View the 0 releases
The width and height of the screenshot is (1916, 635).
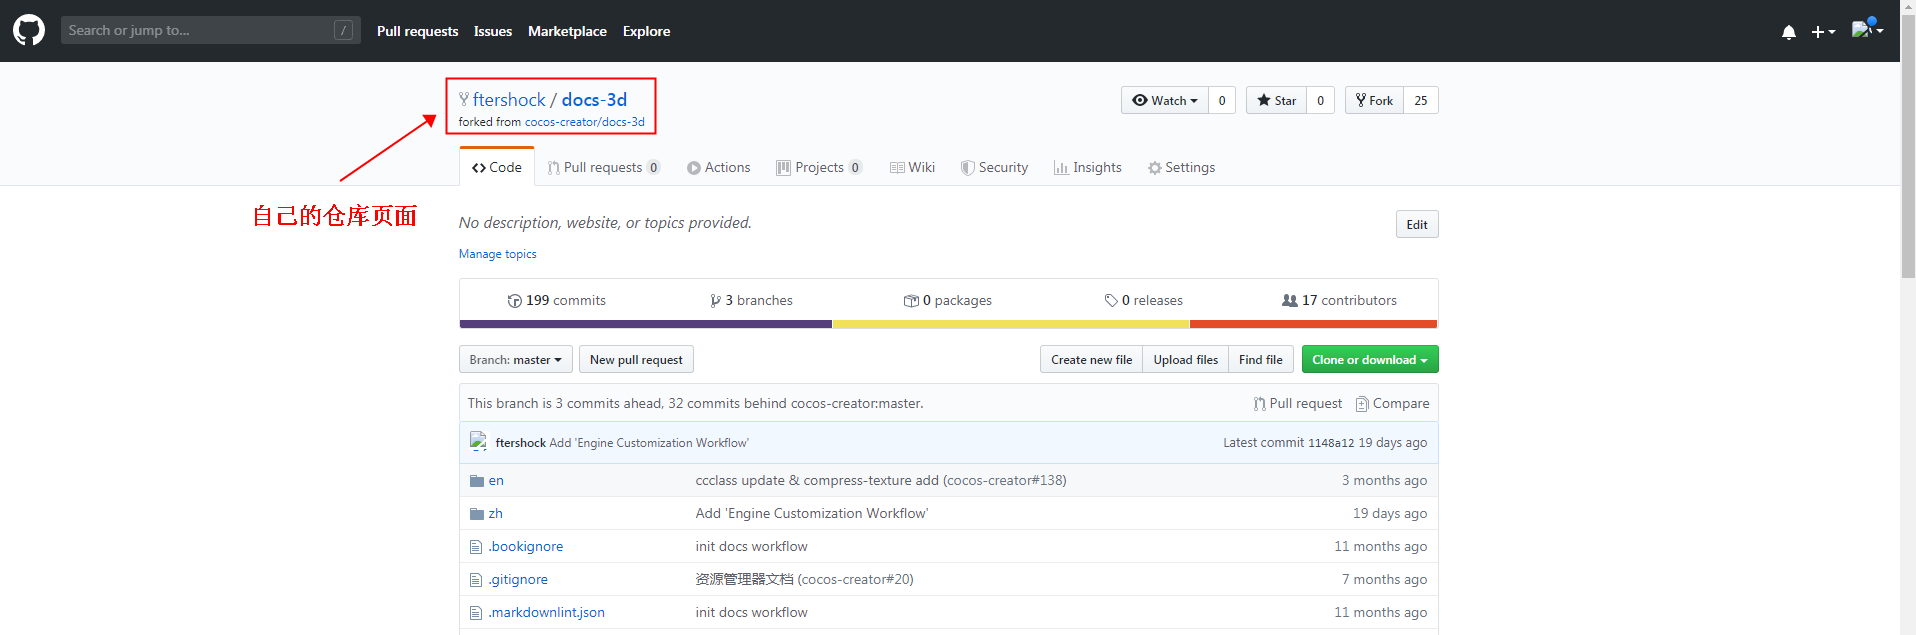point(1143,300)
